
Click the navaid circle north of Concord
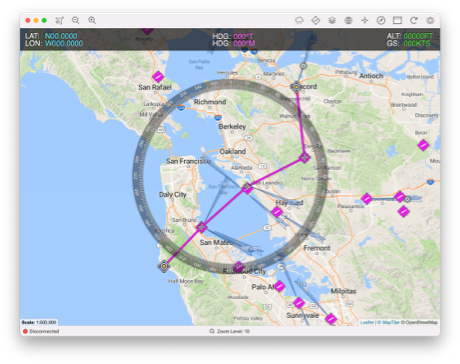click(x=303, y=66)
